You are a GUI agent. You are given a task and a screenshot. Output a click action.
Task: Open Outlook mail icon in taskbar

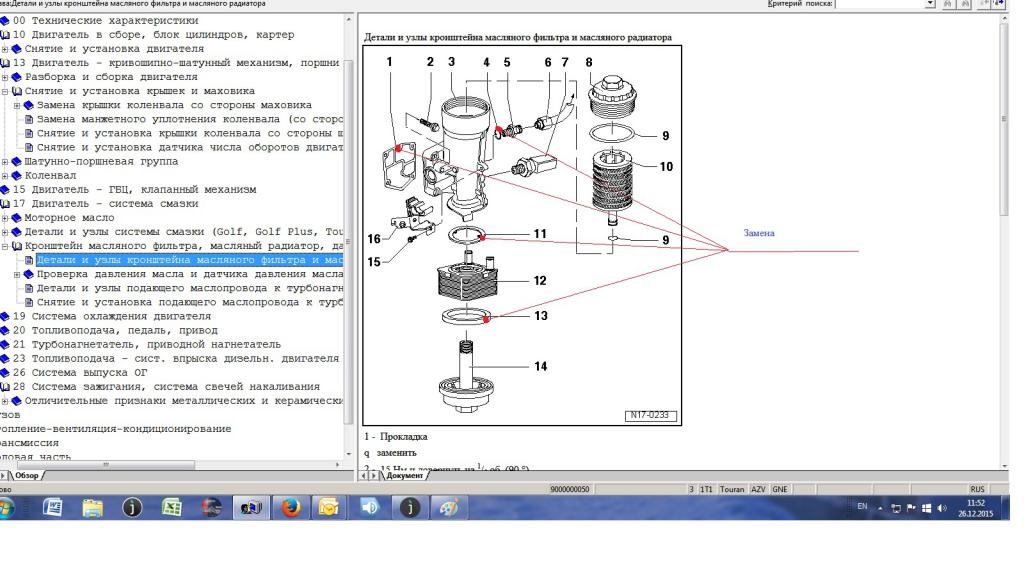click(328, 507)
